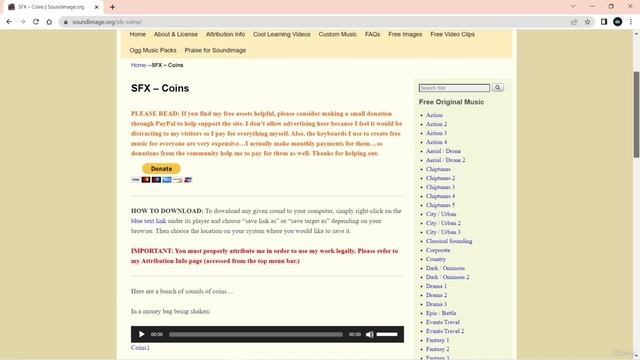
Task: Open the Dark / Ominous link
Action: (x=445, y=268)
